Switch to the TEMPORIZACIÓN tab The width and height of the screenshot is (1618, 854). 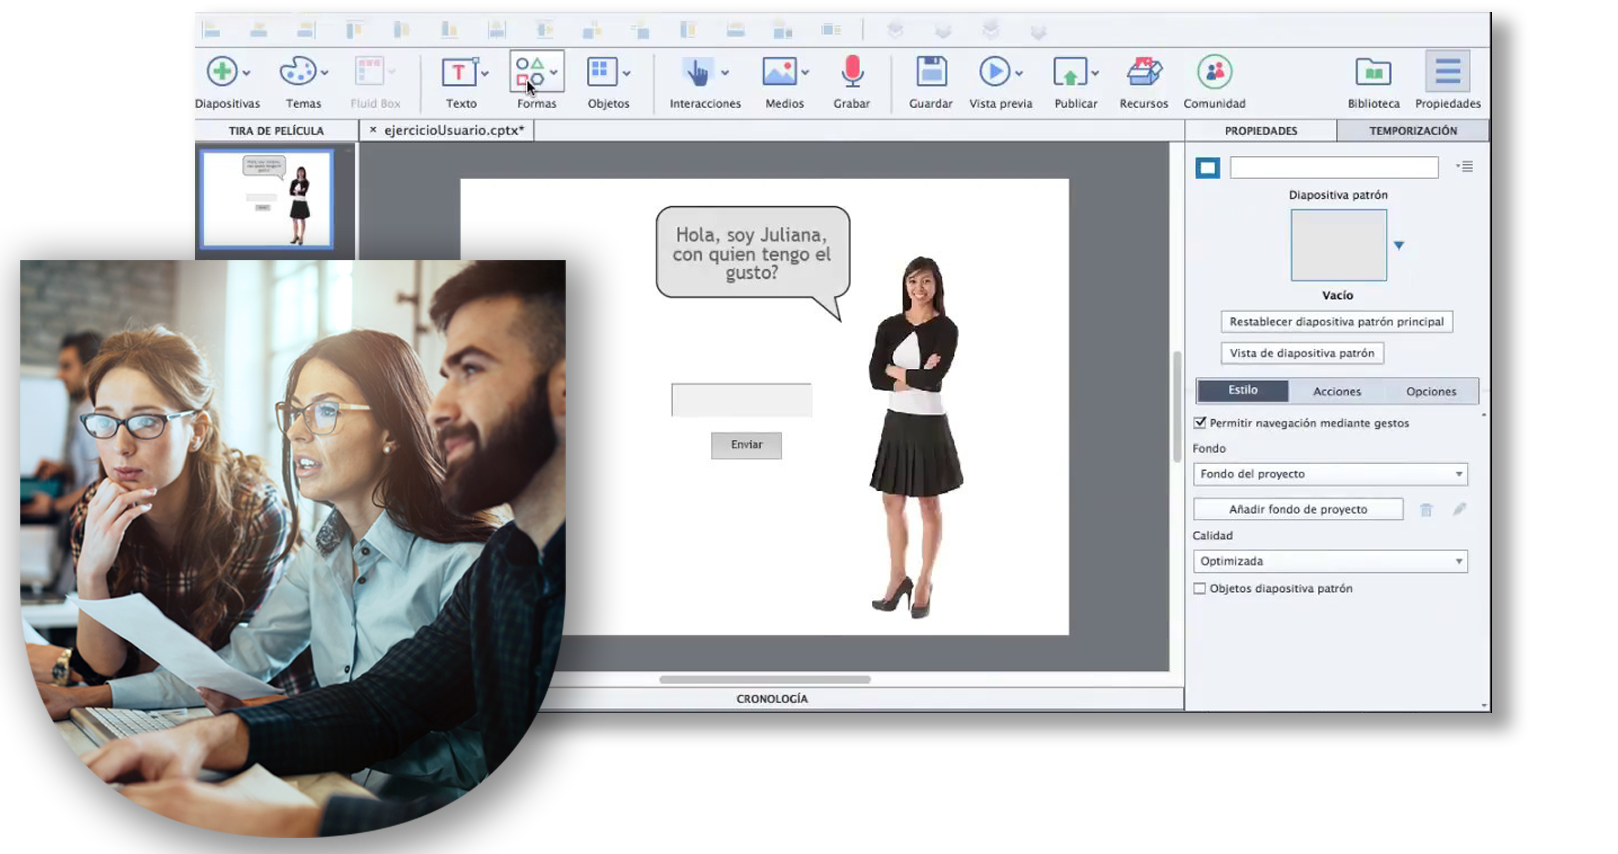pos(1413,131)
